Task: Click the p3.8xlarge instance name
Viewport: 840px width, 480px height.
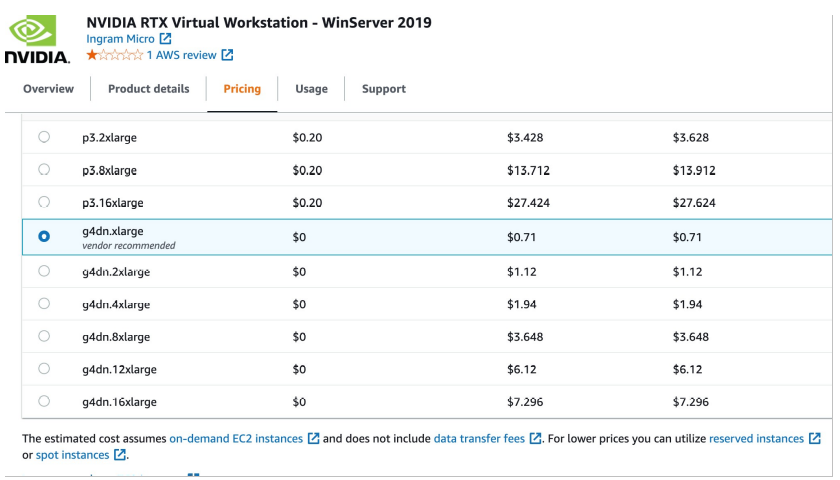Action: (109, 170)
